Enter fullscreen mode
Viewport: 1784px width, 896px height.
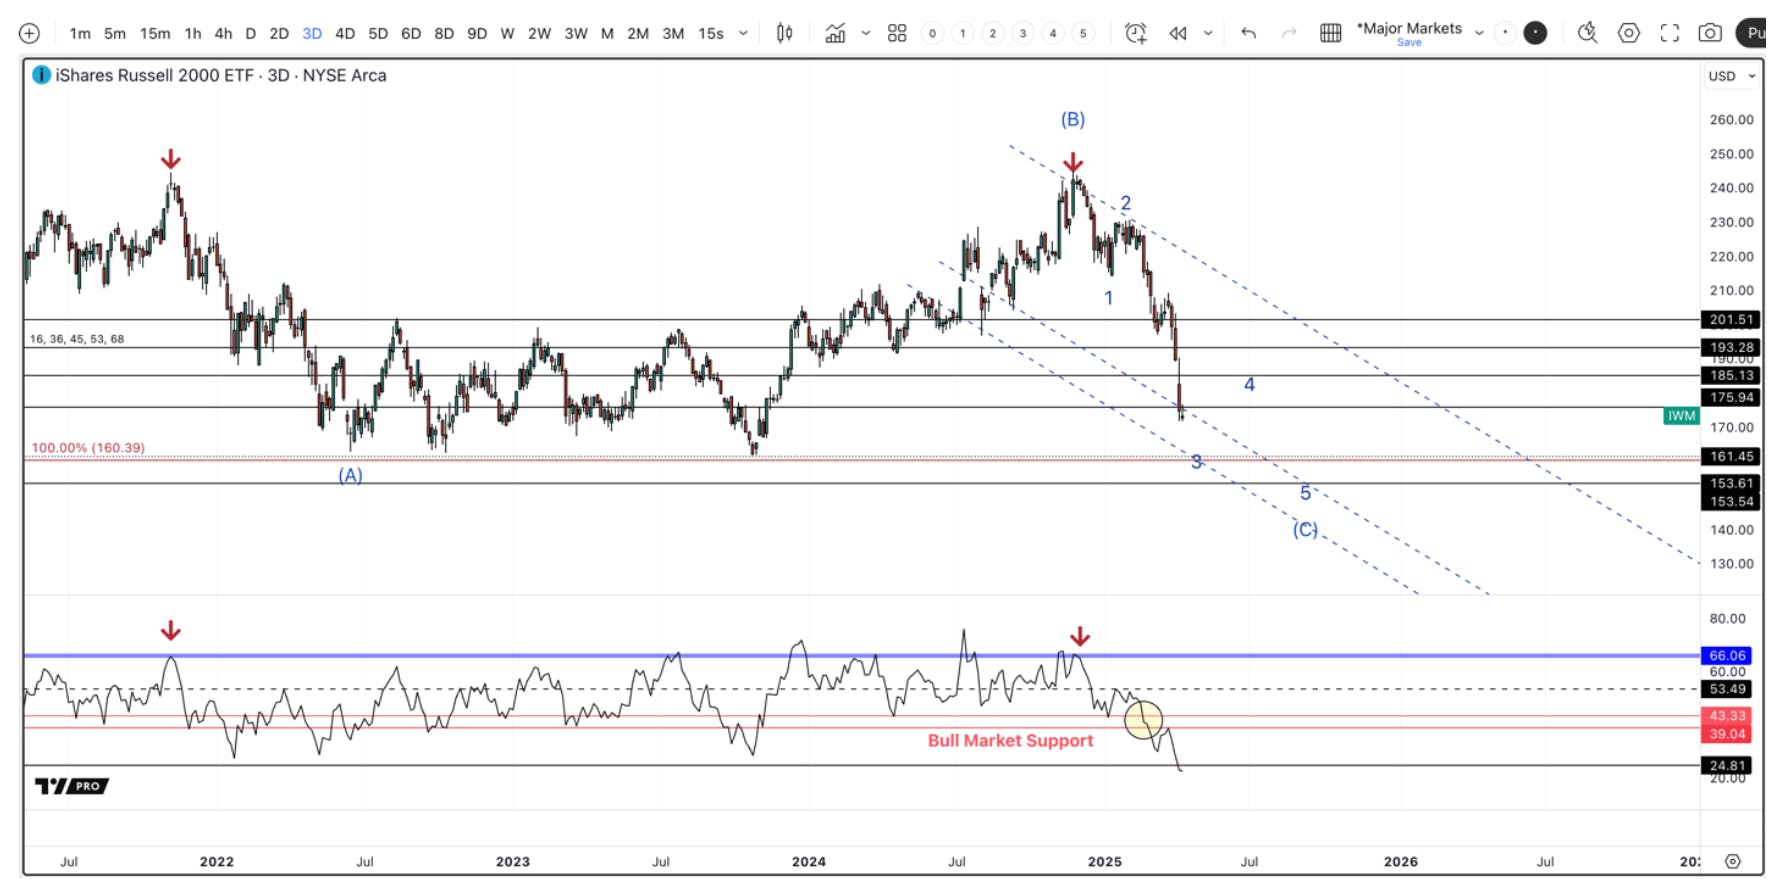pyautogui.click(x=1670, y=33)
